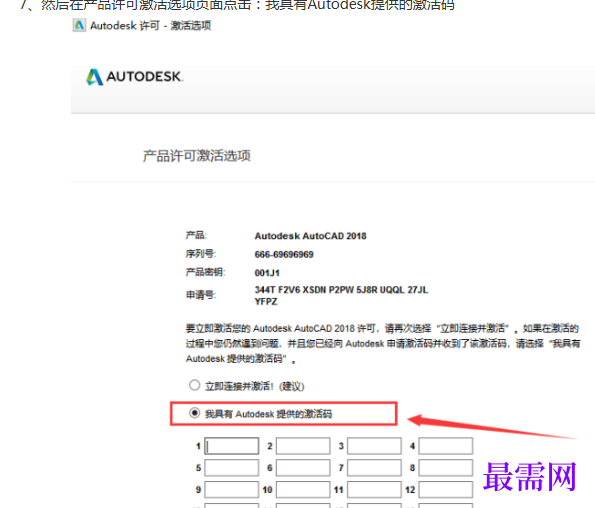Click the 产品许可激活选项 heading

[x=197, y=156]
